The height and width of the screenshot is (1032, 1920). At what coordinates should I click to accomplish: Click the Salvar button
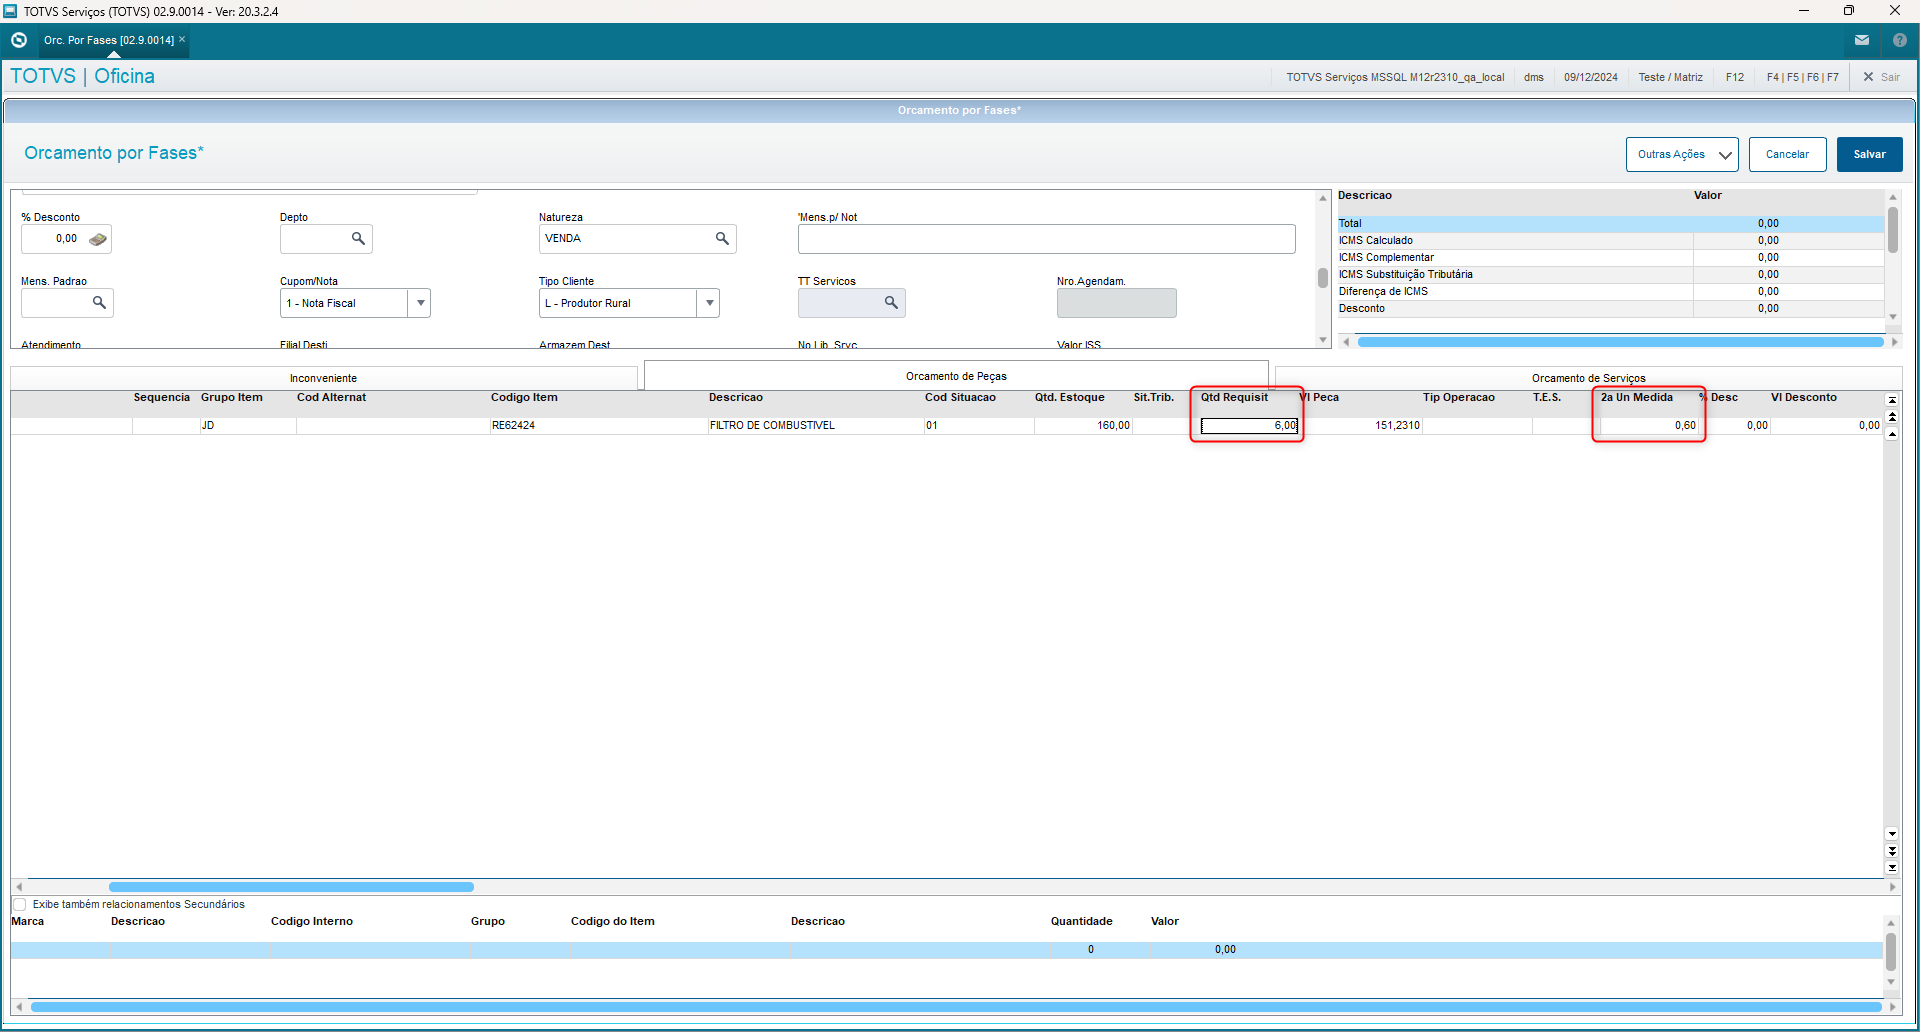coord(1869,154)
